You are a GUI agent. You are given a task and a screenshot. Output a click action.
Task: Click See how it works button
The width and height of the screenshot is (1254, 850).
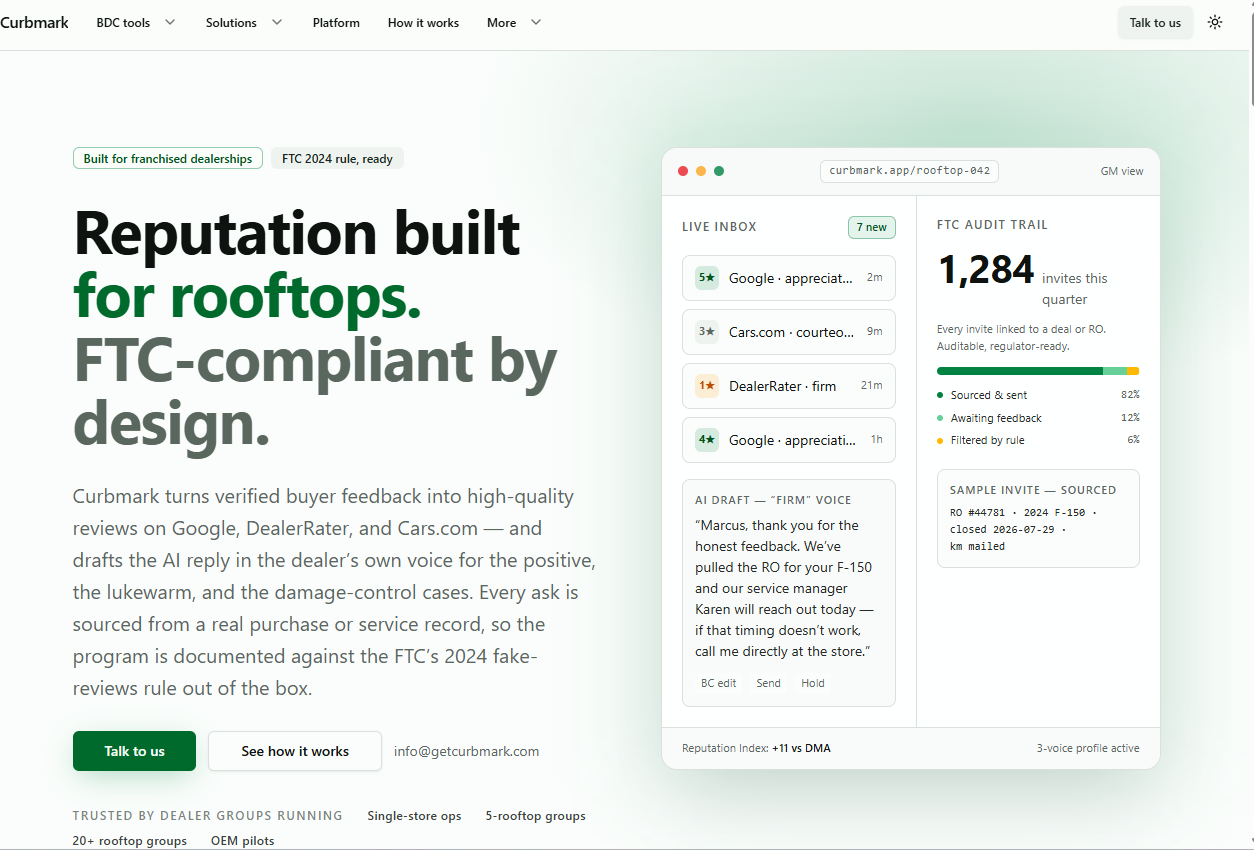(295, 751)
